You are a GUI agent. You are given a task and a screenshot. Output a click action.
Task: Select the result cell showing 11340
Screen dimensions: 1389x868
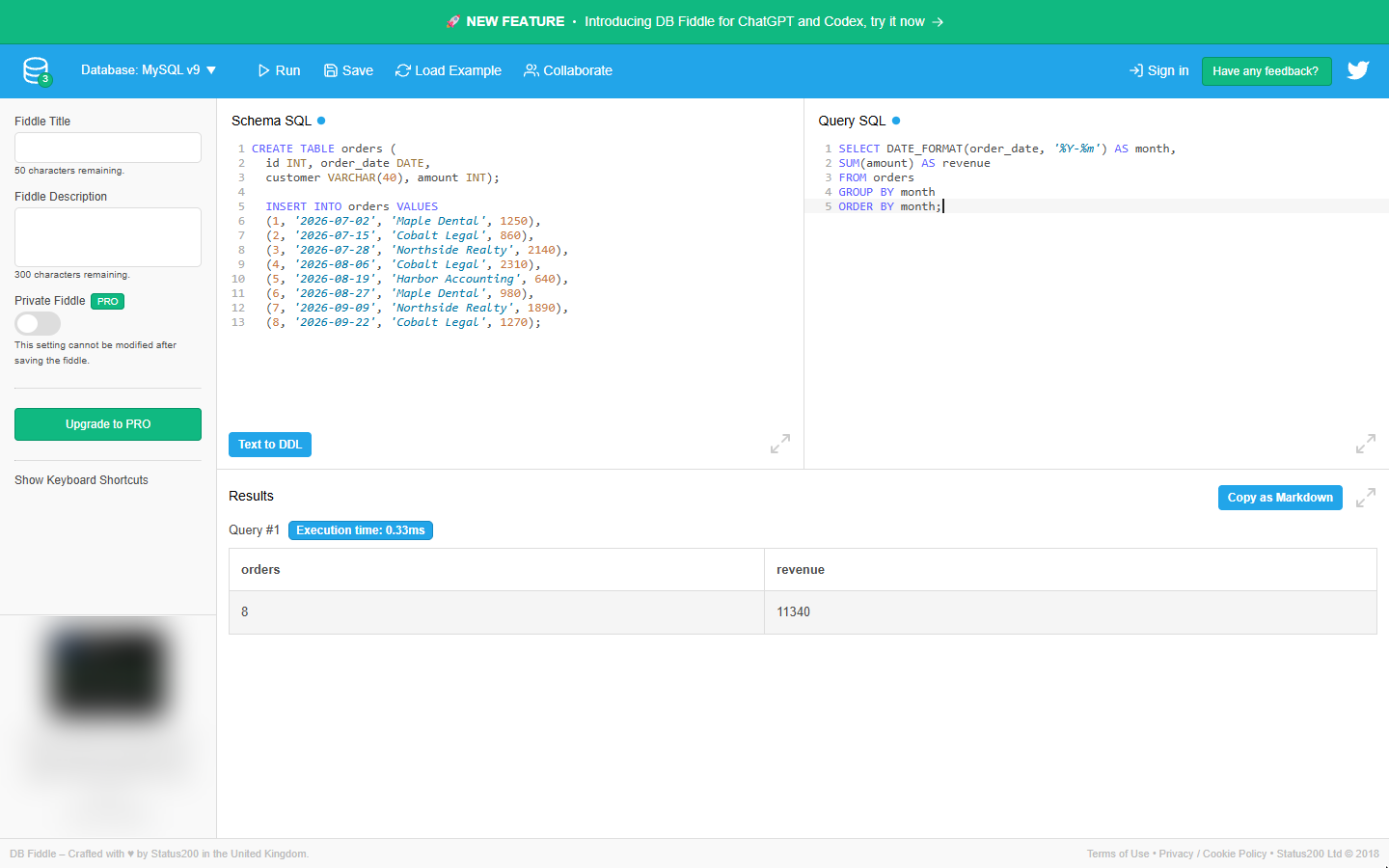(x=1070, y=612)
